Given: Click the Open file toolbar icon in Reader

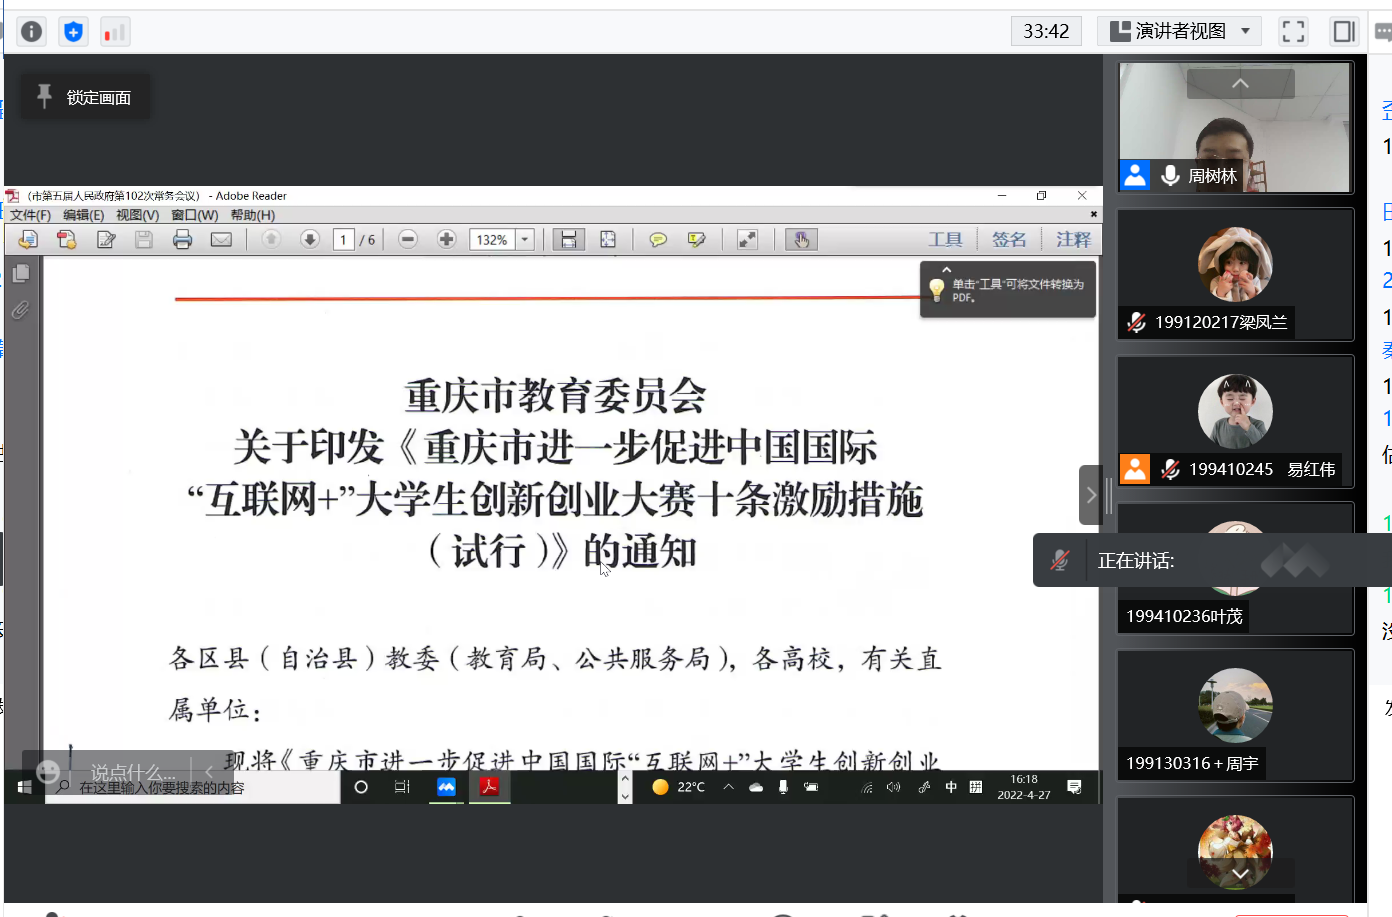Looking at the screenshot, I should click(x=28, y=239).
